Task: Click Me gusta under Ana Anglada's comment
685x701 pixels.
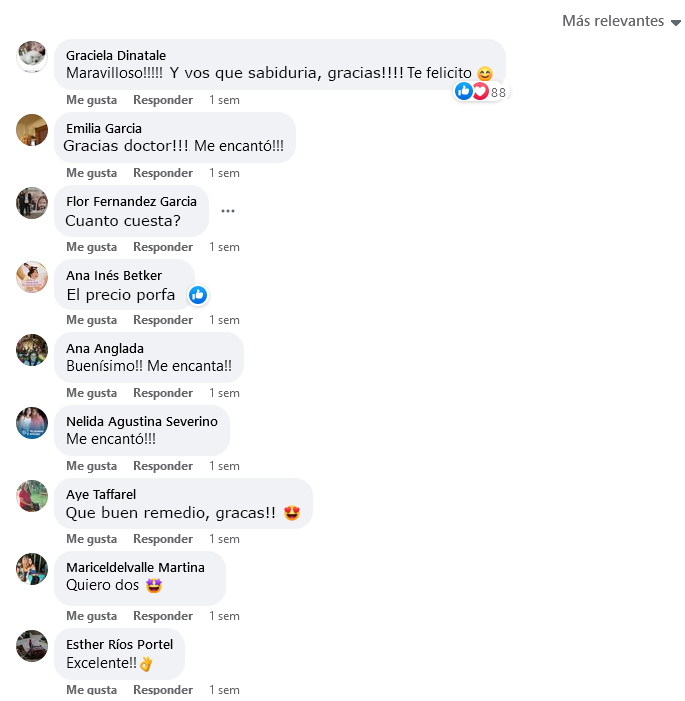Action: coord(92,393)
